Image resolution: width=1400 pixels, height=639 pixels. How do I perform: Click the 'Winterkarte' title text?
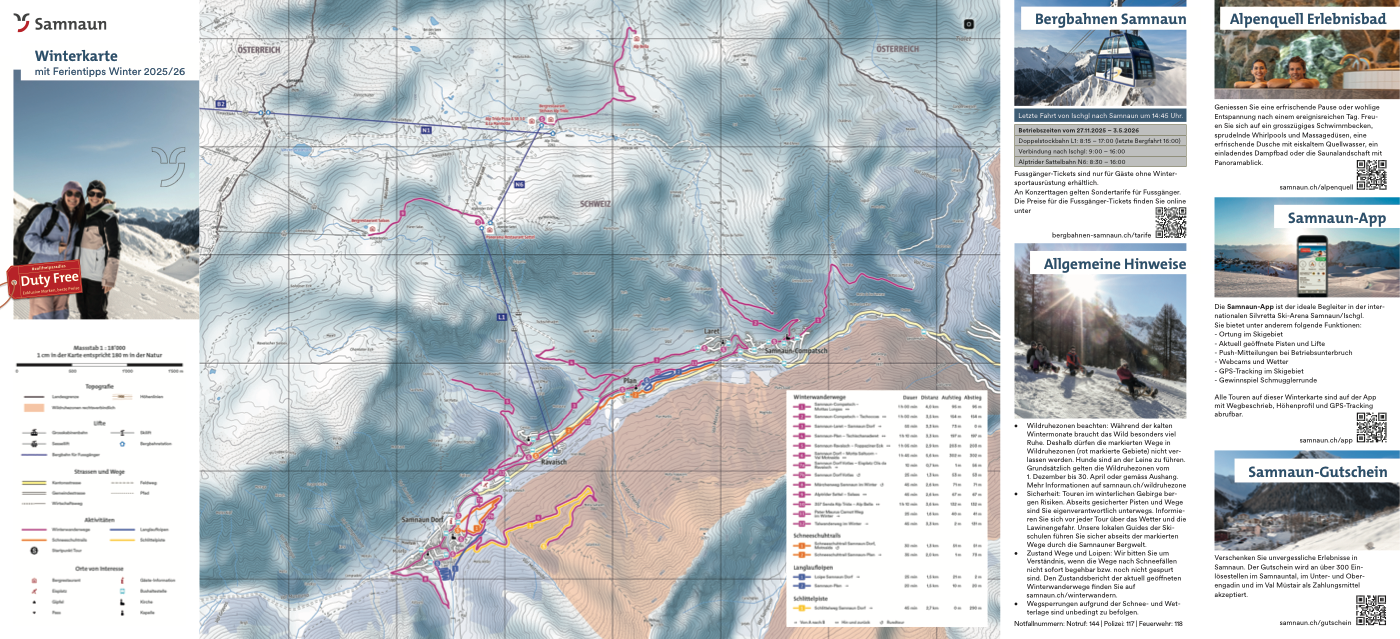(x=76, y=56)
